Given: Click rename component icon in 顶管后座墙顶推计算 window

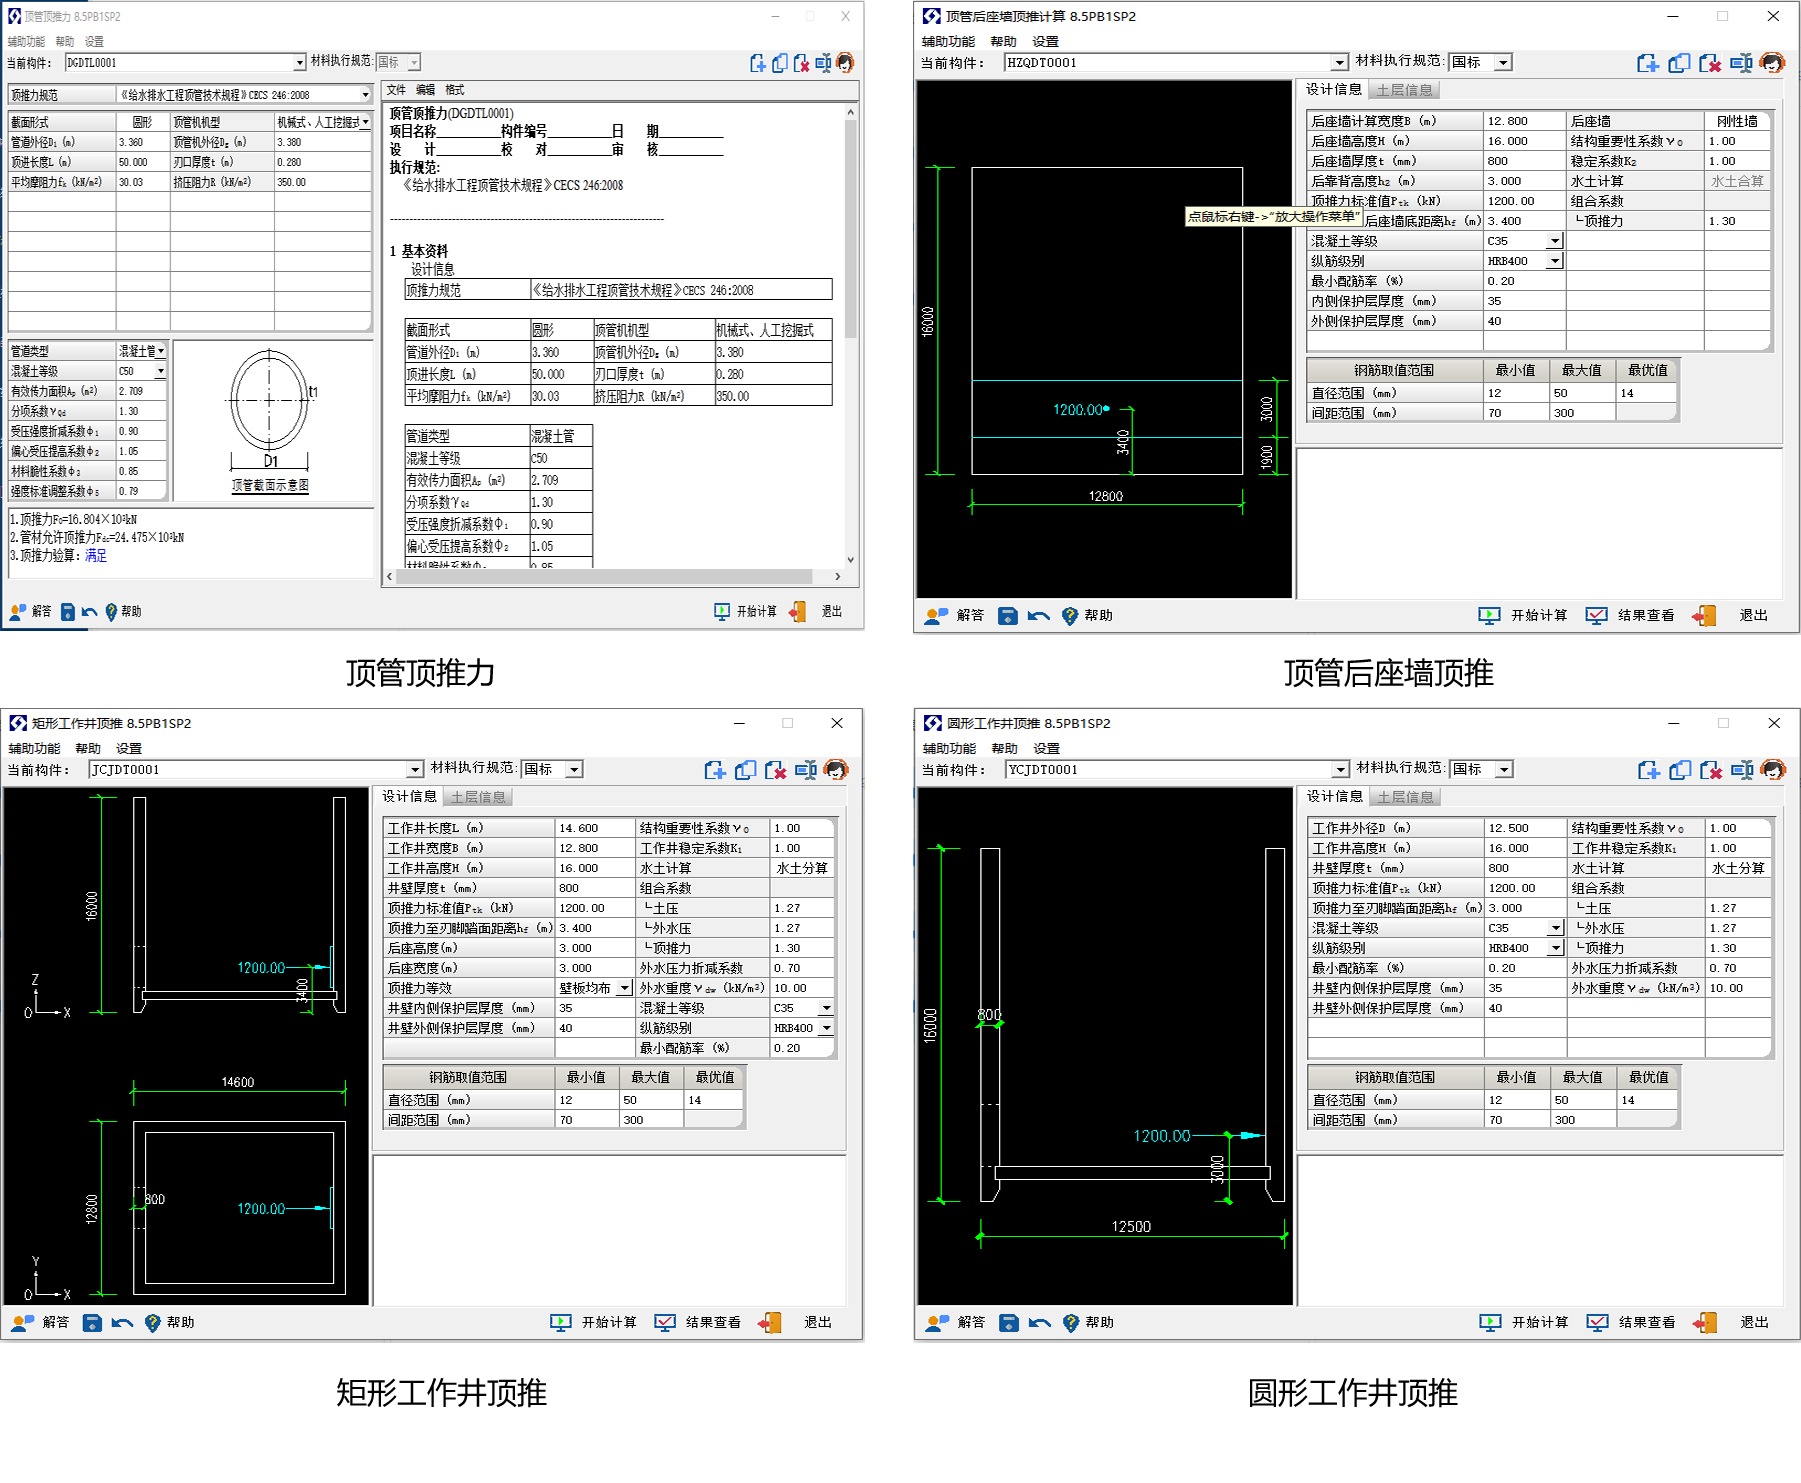Looking at the screenshot, I should (x=1741, y=63).
